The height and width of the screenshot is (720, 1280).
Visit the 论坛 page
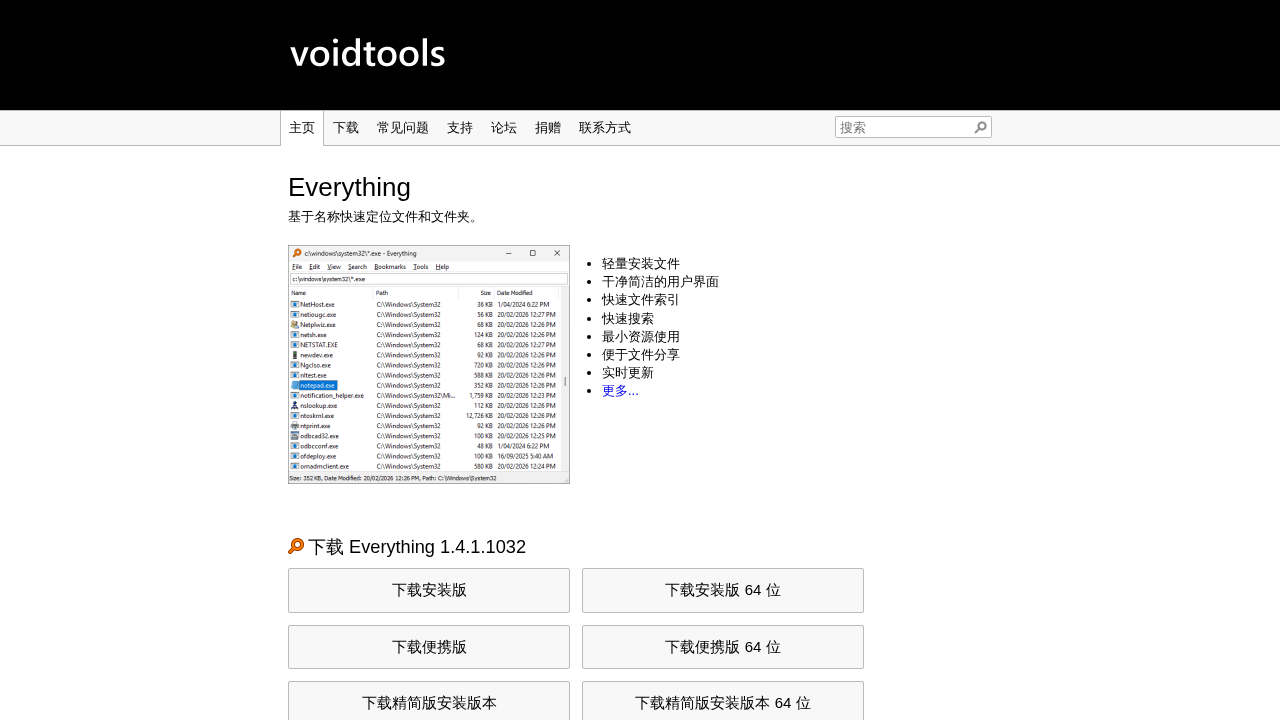pyautogui.click(x=504, y=128)
